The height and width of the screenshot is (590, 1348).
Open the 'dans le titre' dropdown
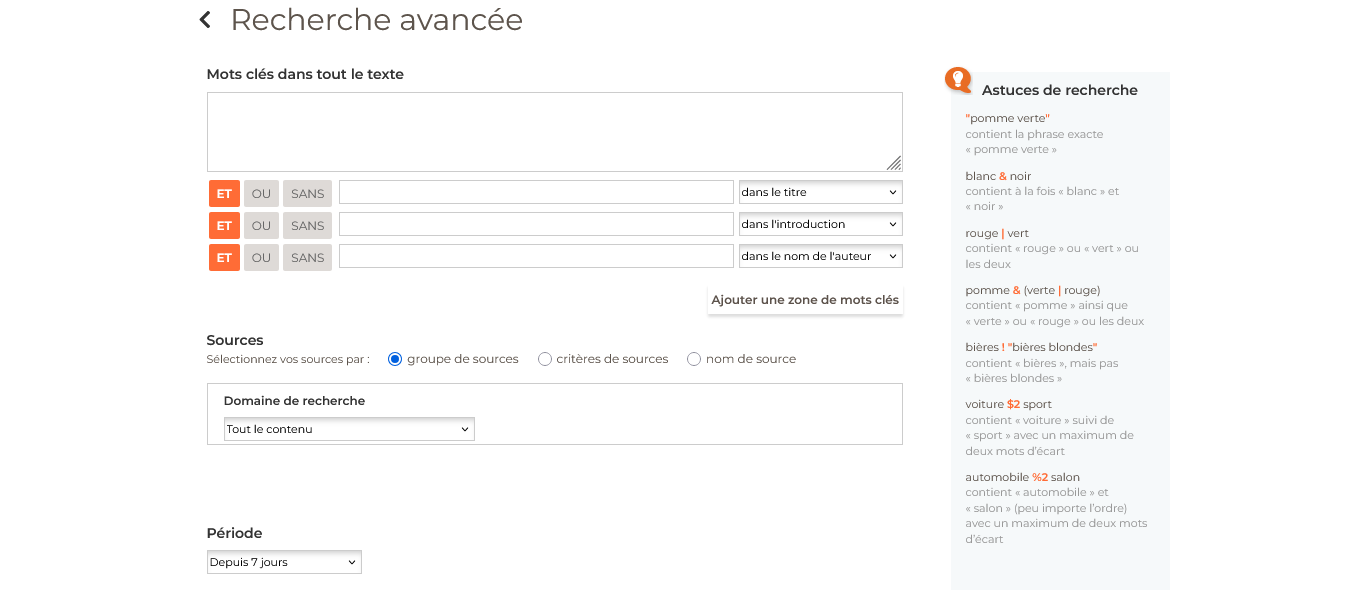click(x=820, y=192)
